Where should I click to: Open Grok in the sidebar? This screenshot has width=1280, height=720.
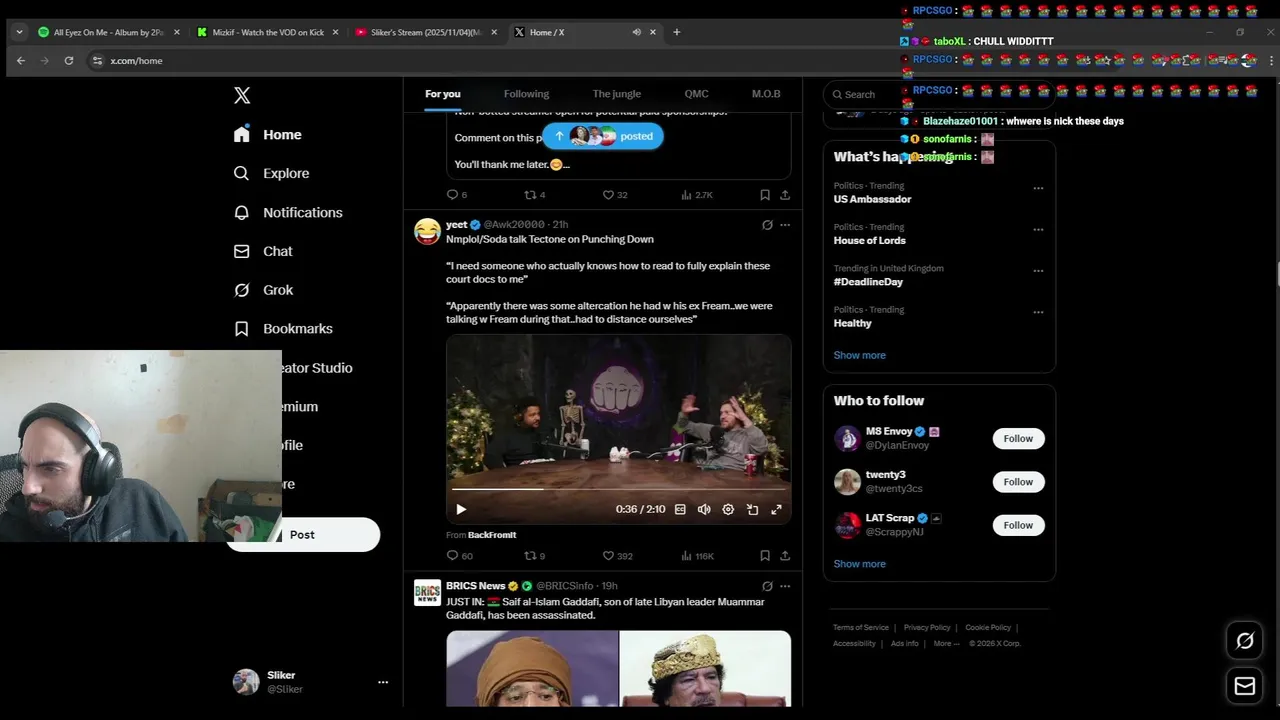click(x=263, y=290)
